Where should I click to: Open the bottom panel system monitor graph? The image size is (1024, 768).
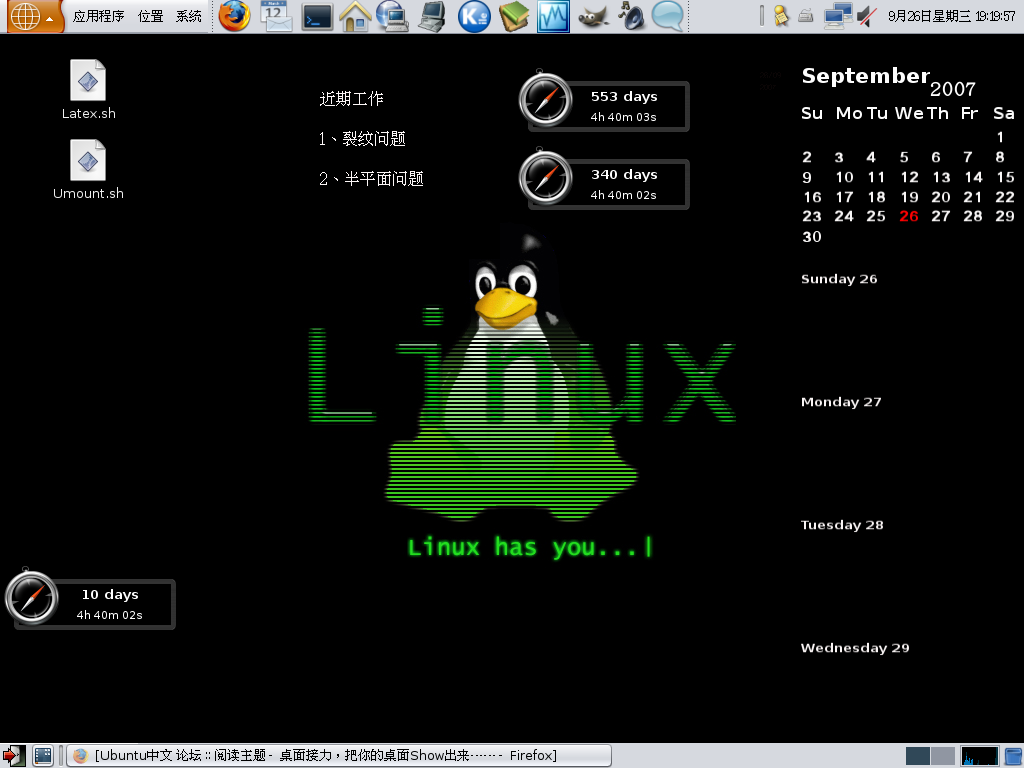point(980,756)
